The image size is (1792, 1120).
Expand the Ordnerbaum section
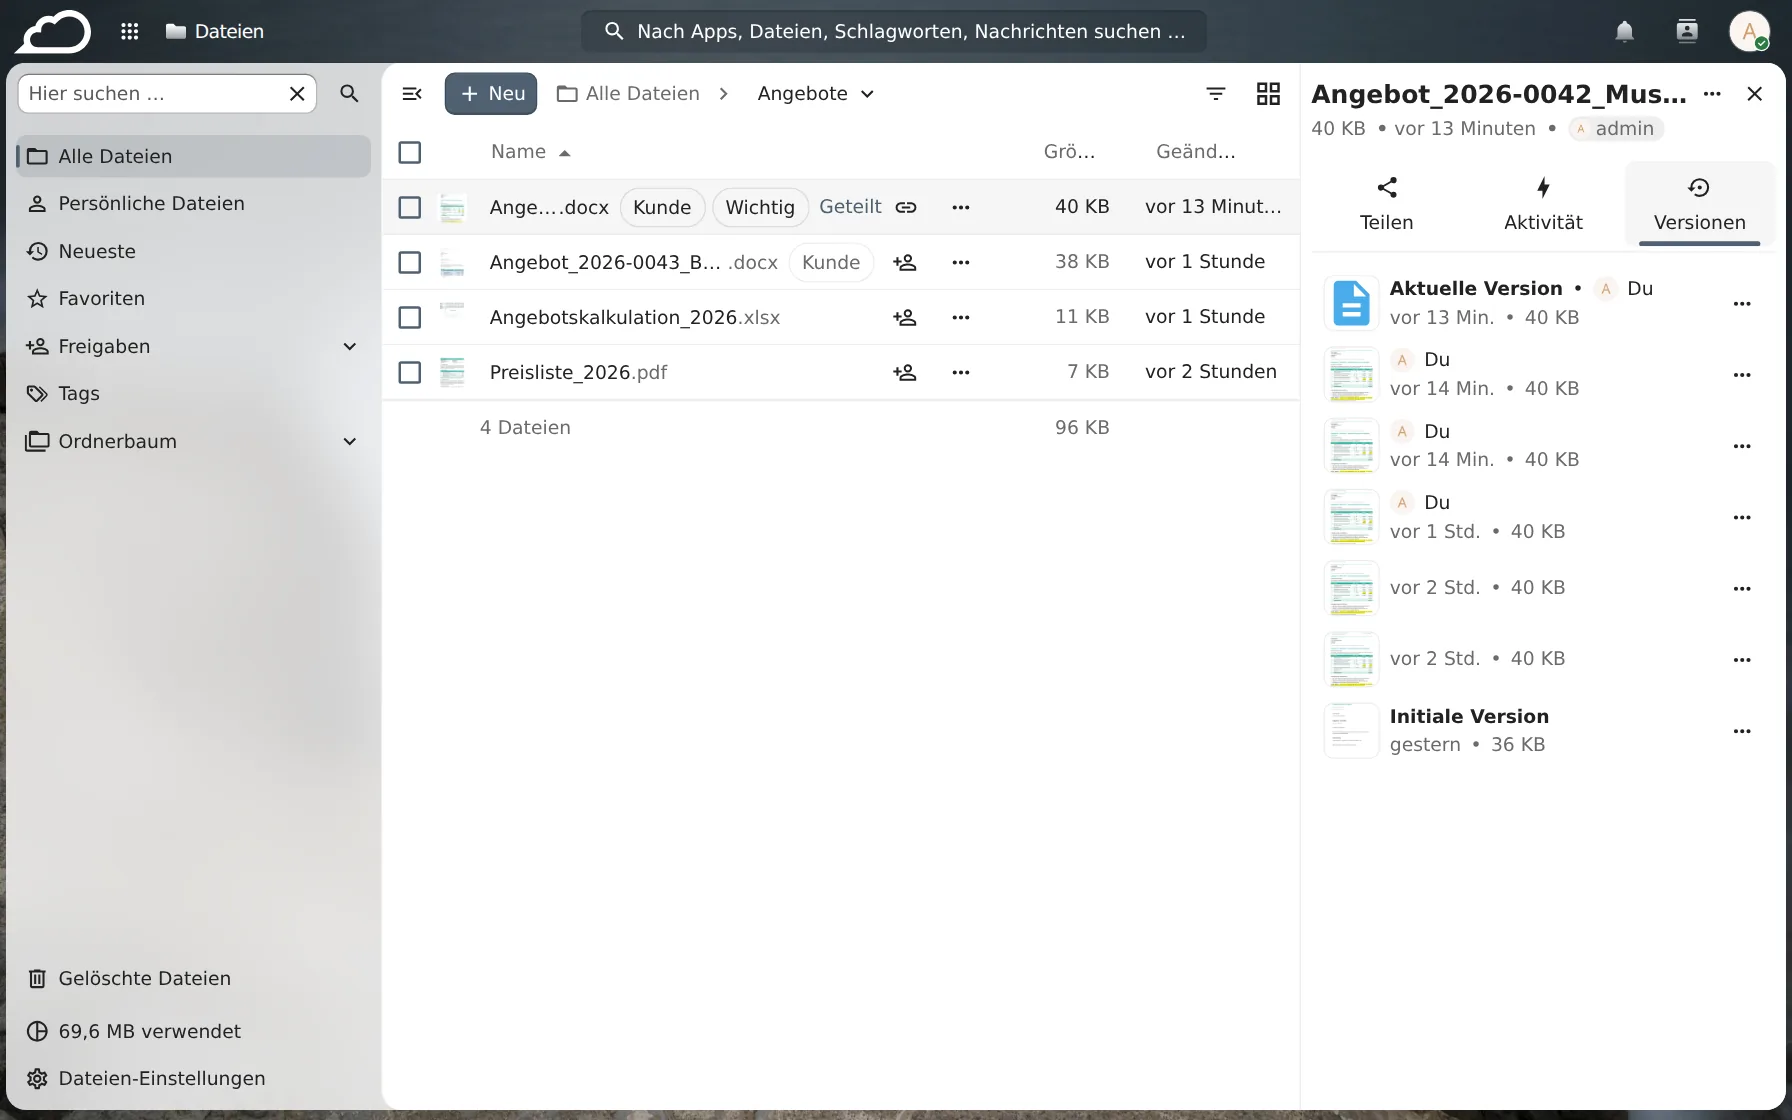(350, 441)
